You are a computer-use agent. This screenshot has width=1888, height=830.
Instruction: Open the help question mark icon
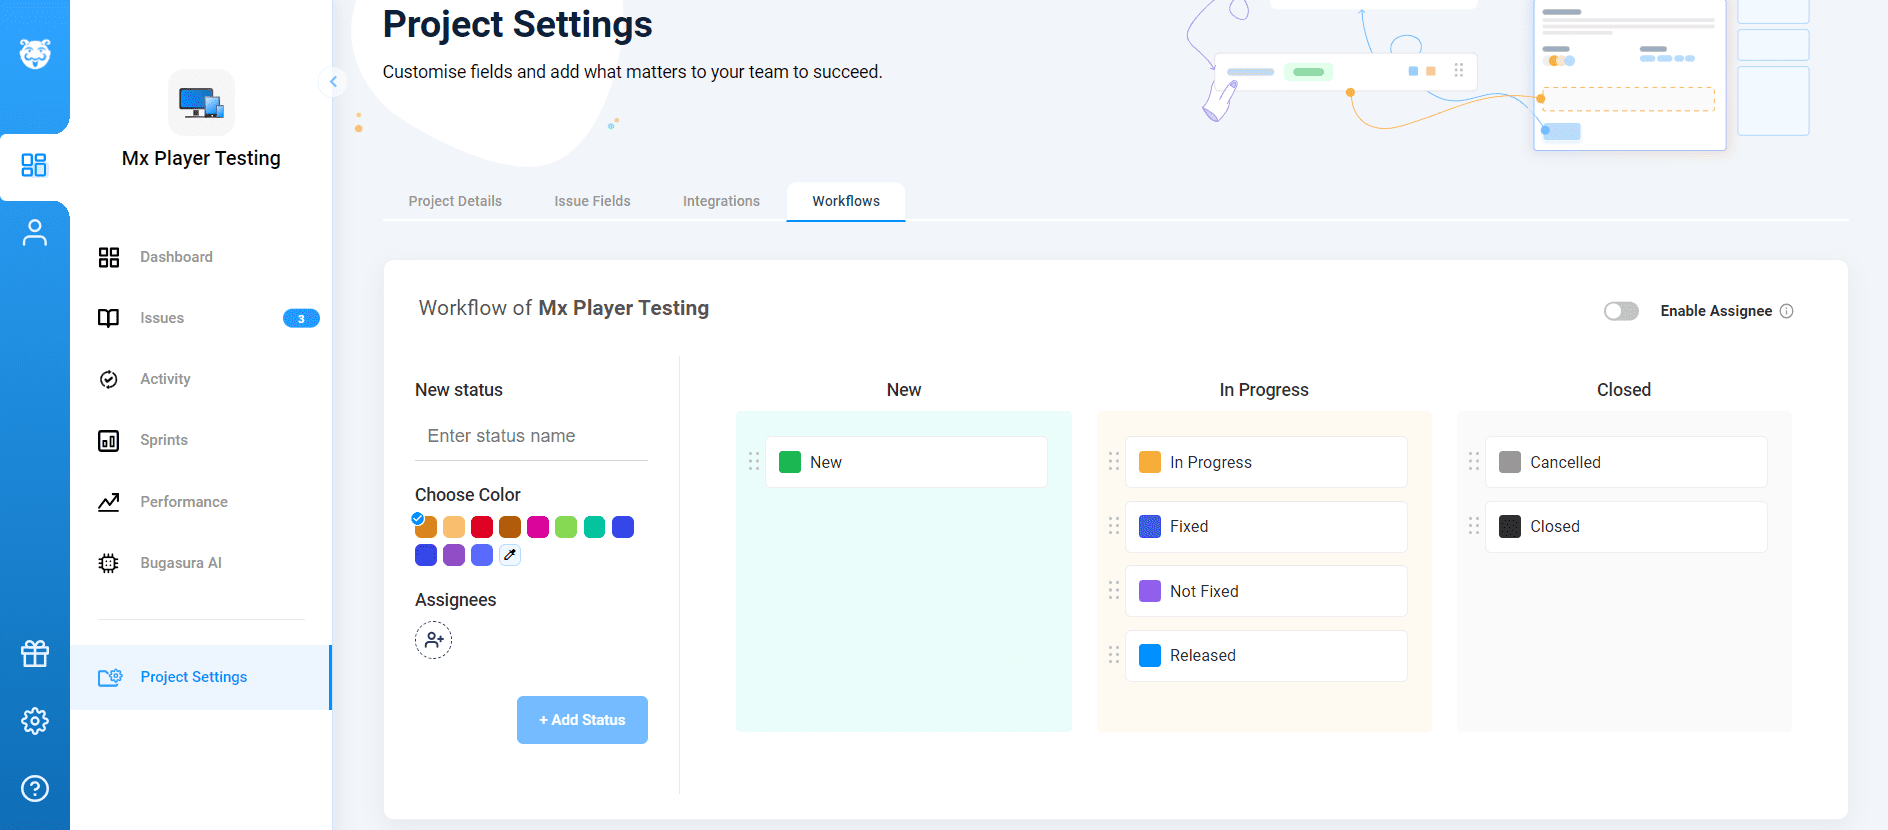point(35,789)
